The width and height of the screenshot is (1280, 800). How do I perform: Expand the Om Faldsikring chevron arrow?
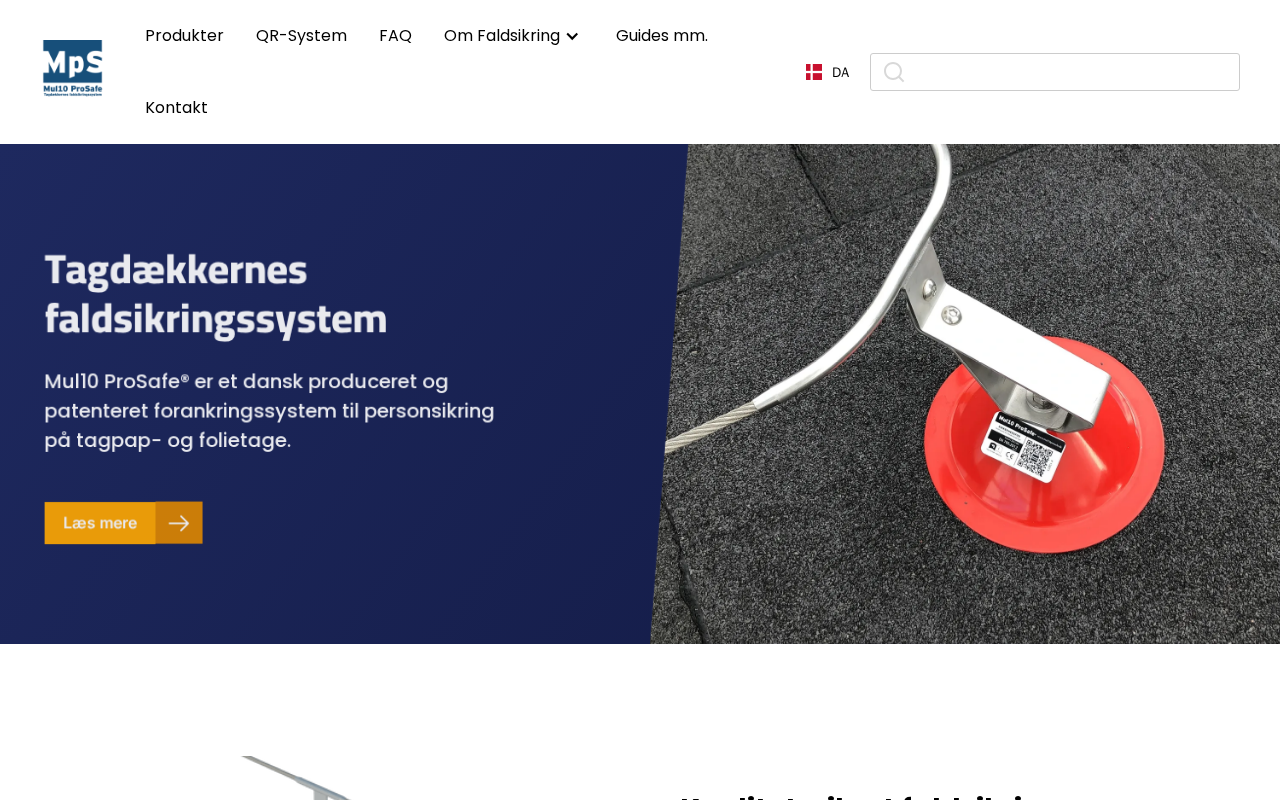[572, 36]
